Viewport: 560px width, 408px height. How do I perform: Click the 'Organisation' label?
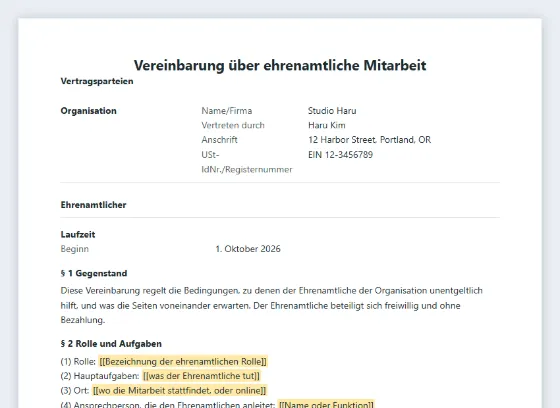coord(89,111)
